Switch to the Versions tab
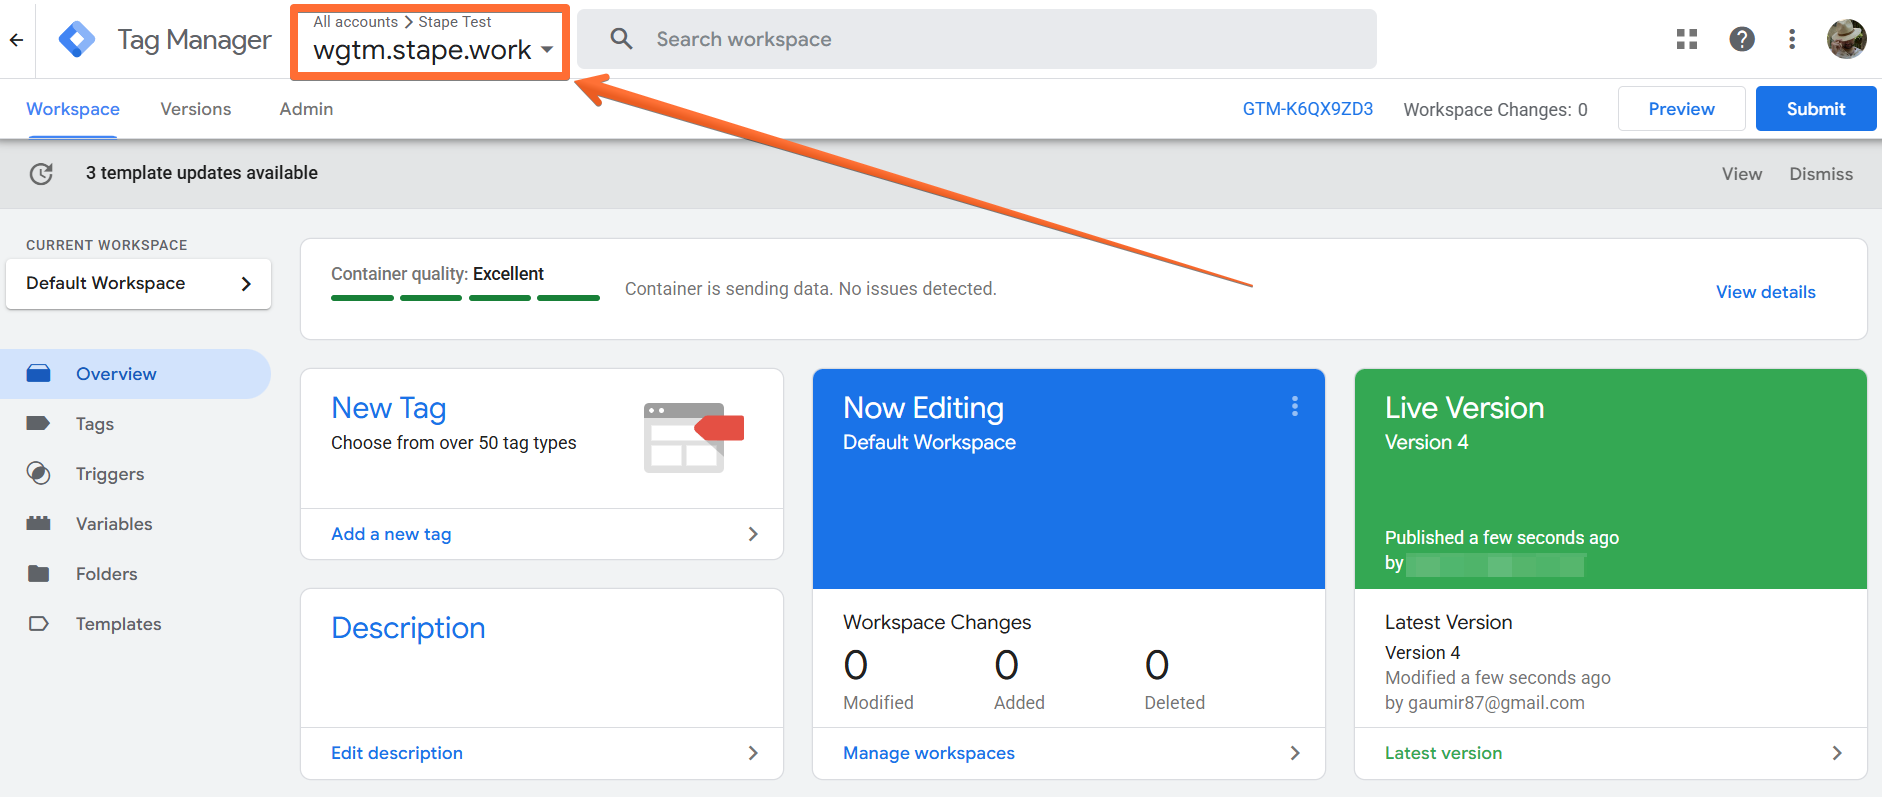 [x=196, y=109]
